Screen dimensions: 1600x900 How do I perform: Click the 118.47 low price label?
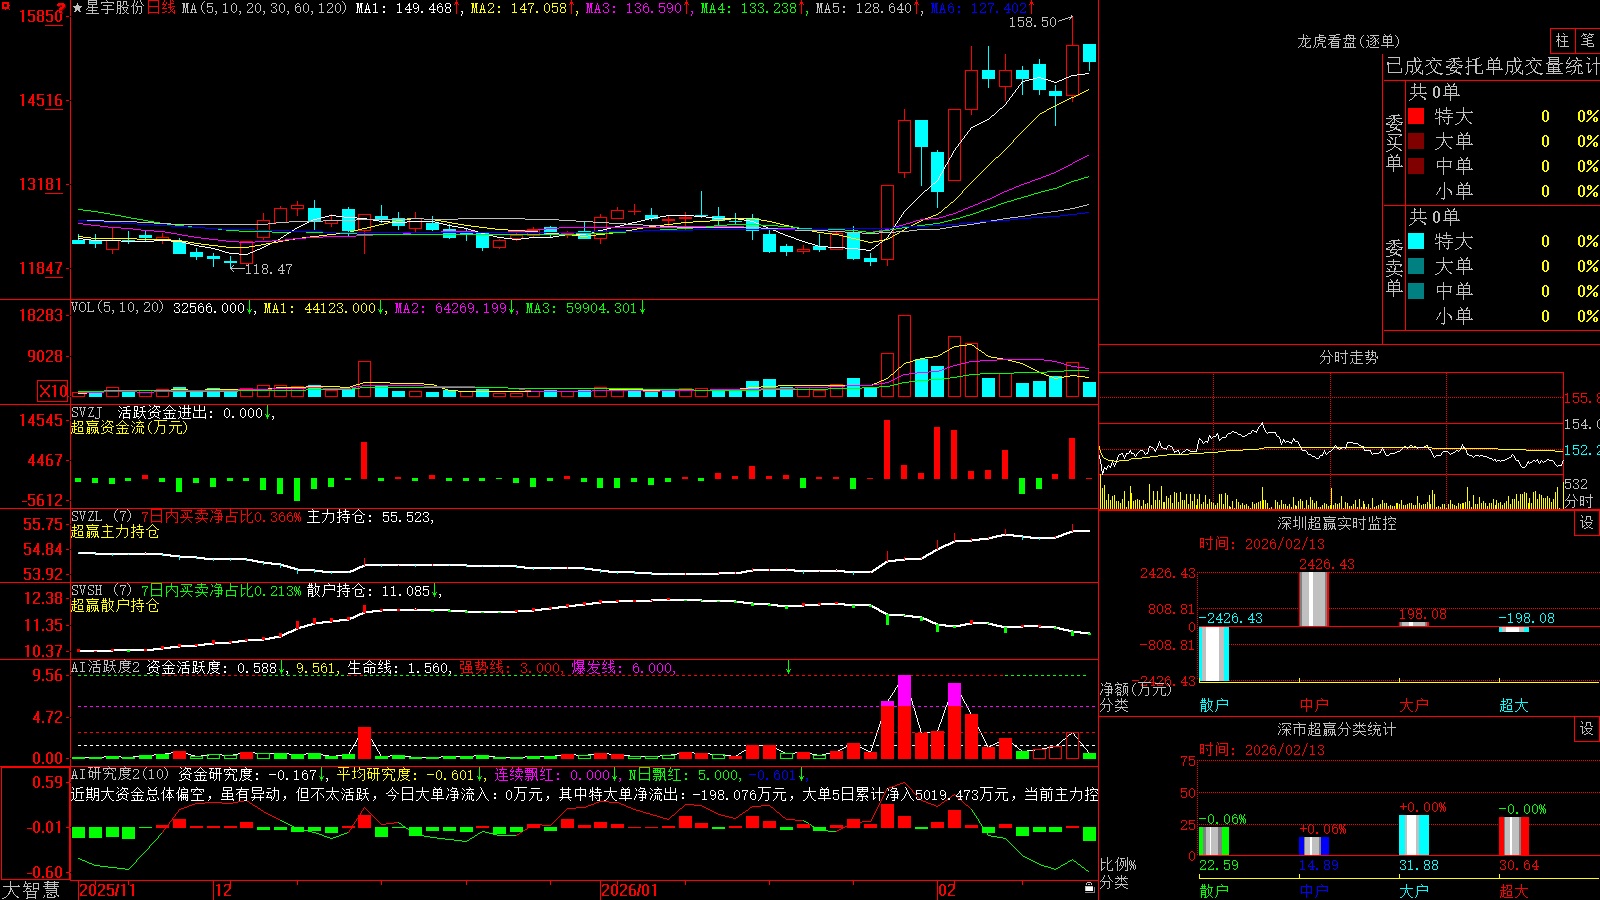tap(268, 269)
